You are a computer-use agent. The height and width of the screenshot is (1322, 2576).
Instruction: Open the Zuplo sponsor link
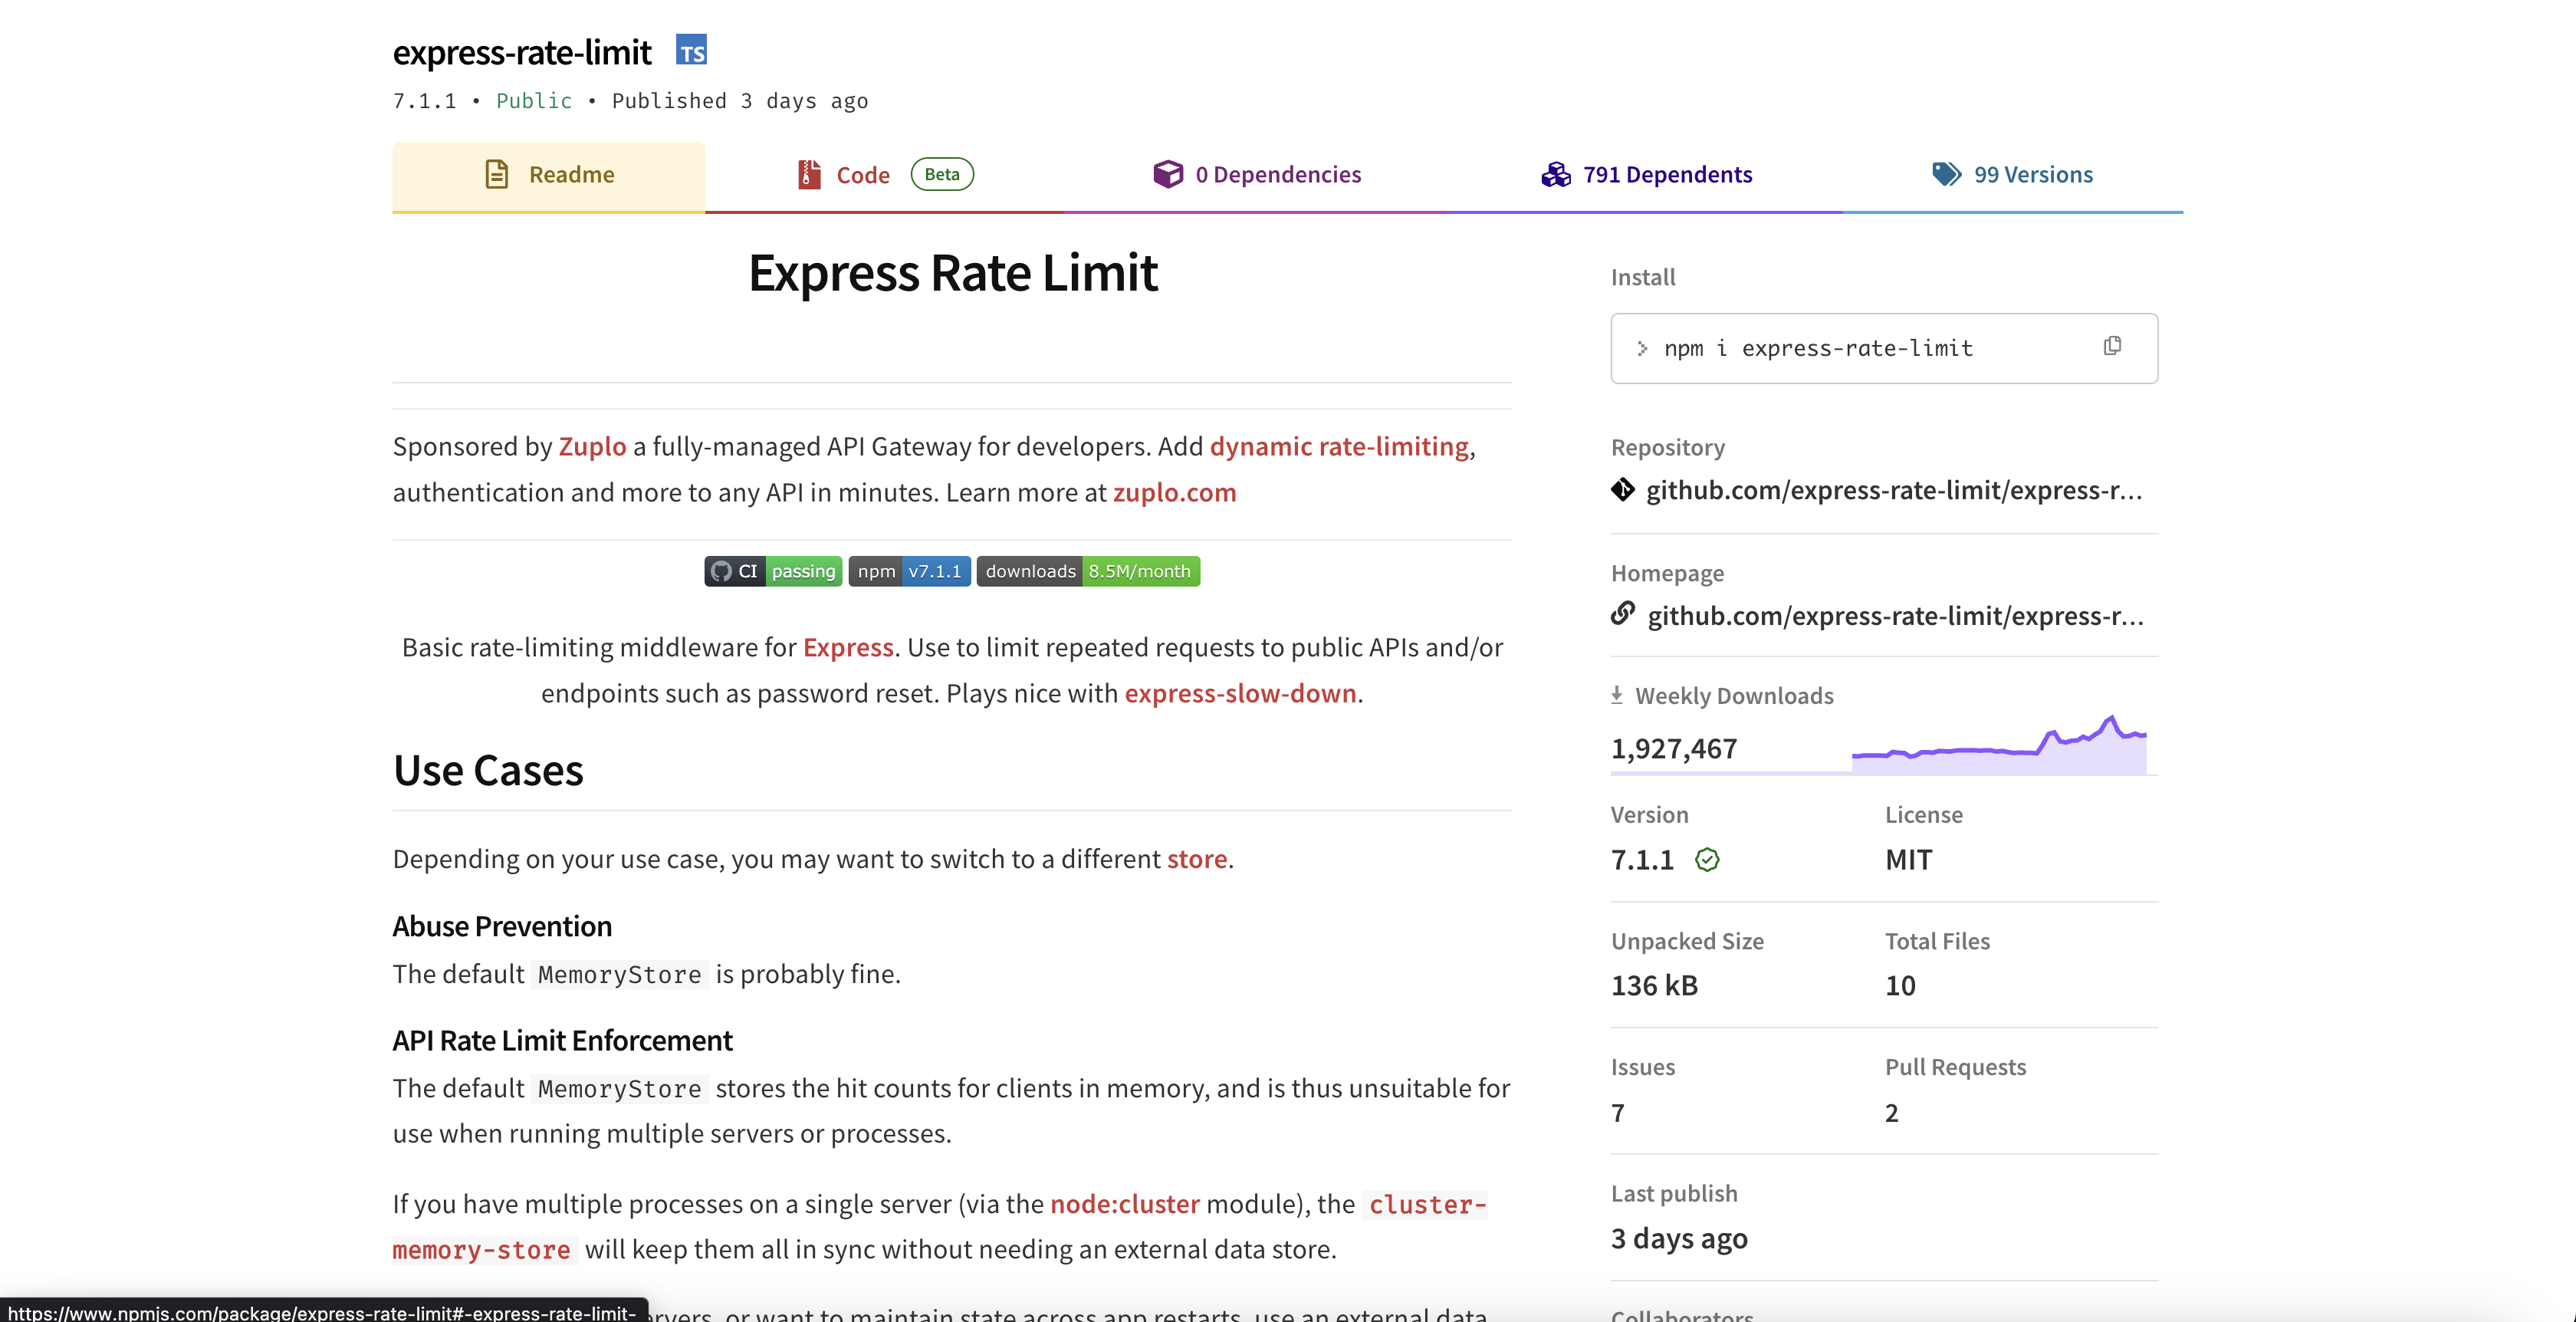coord(592,446)
